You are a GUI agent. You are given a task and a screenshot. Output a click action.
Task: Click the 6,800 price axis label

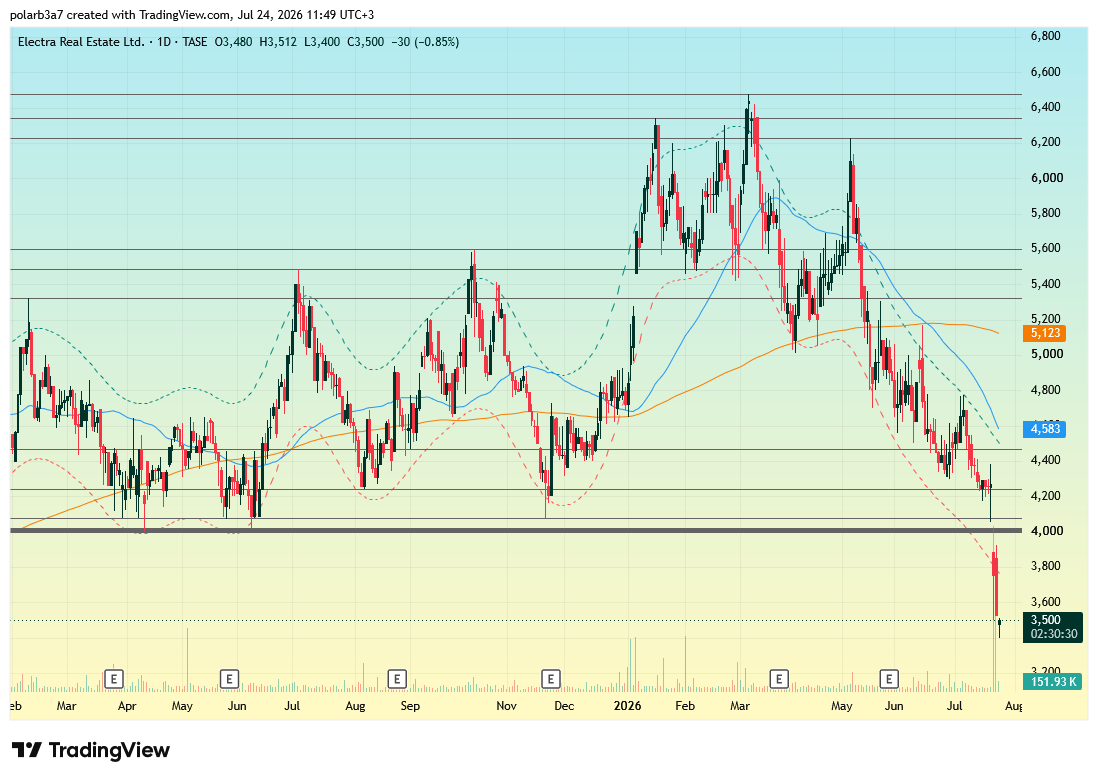point(1045,36)
